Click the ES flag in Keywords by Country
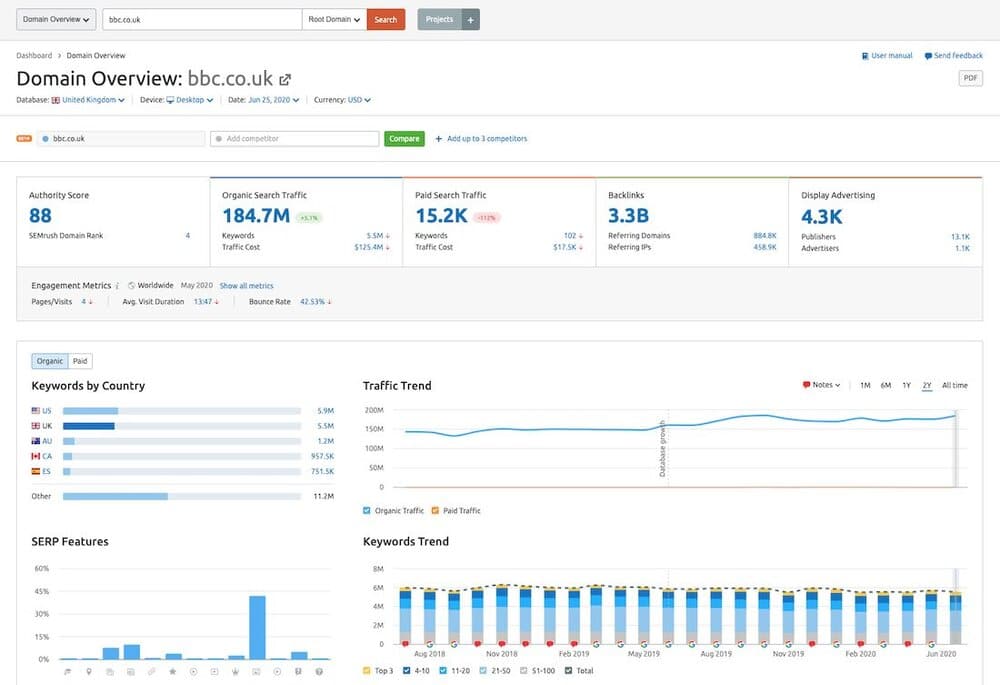The height and width of the screenshot is (685, 1000). [36, 472]
